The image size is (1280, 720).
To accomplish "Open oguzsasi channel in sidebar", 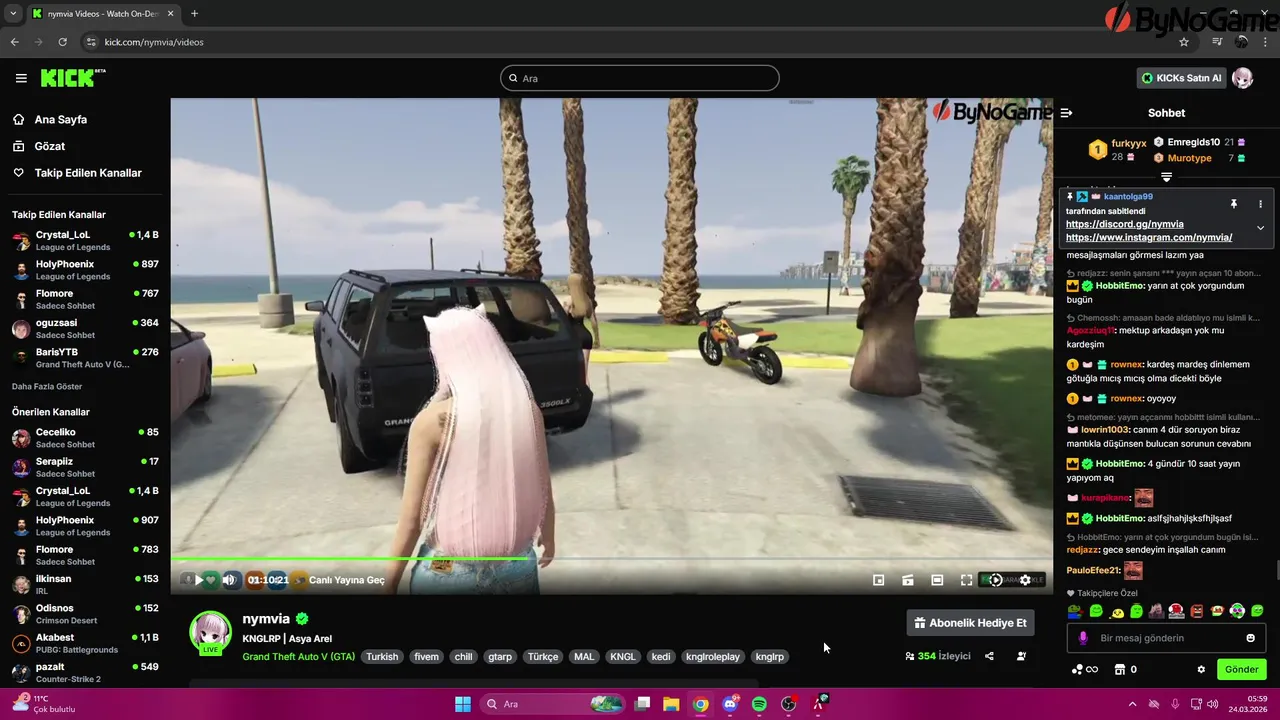I will 85,328.
